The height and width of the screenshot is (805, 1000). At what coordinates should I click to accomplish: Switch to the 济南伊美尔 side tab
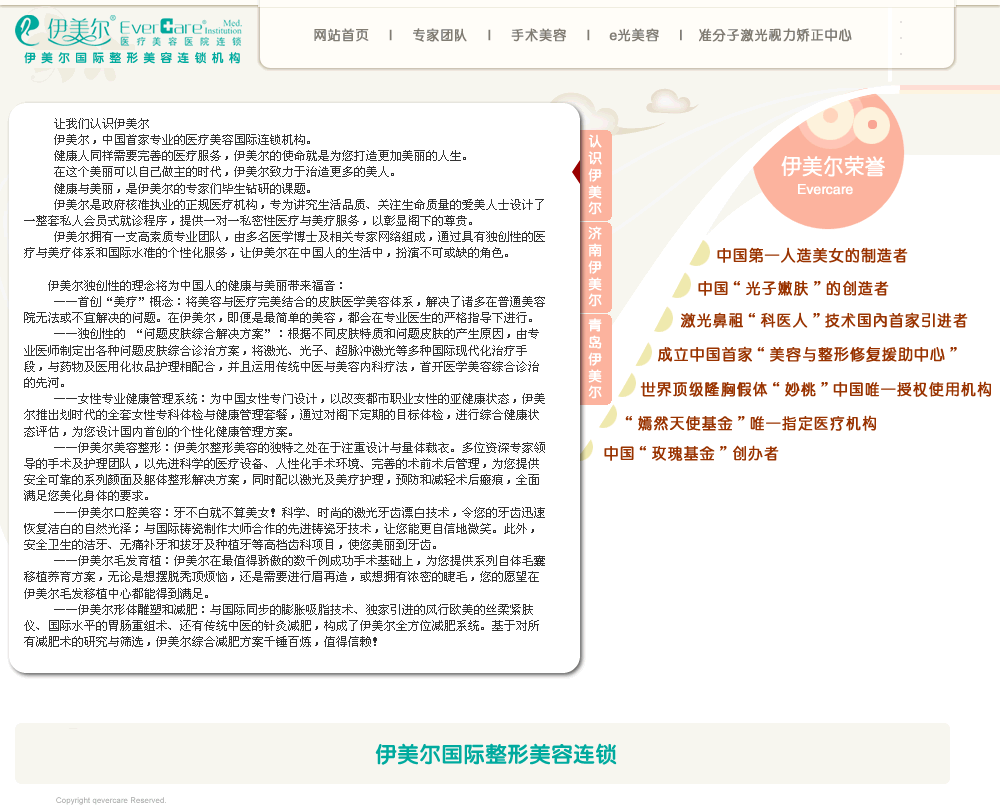(595, 267)
